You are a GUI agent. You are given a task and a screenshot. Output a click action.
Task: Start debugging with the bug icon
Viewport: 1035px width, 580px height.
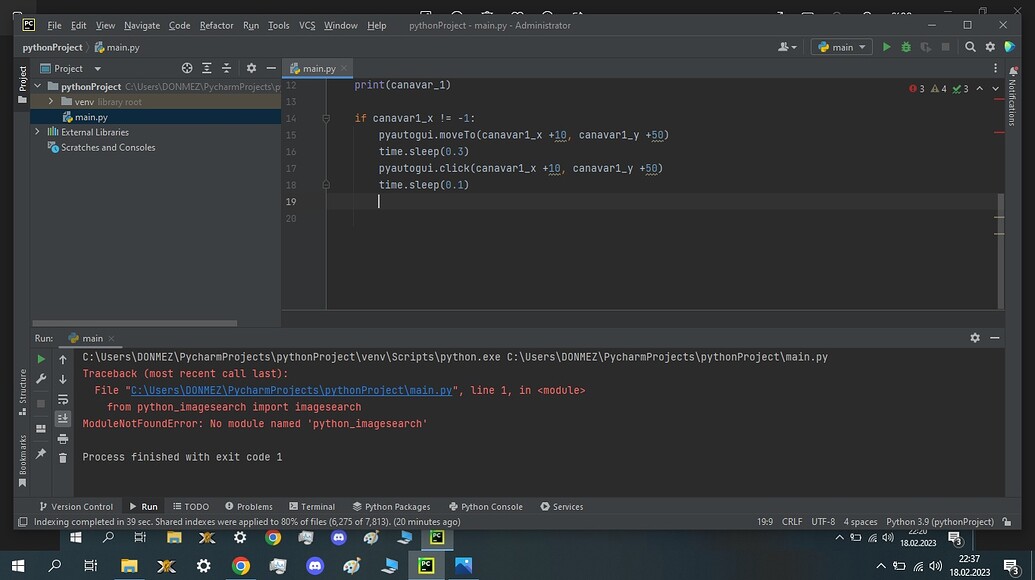click(x=906, y=47)
